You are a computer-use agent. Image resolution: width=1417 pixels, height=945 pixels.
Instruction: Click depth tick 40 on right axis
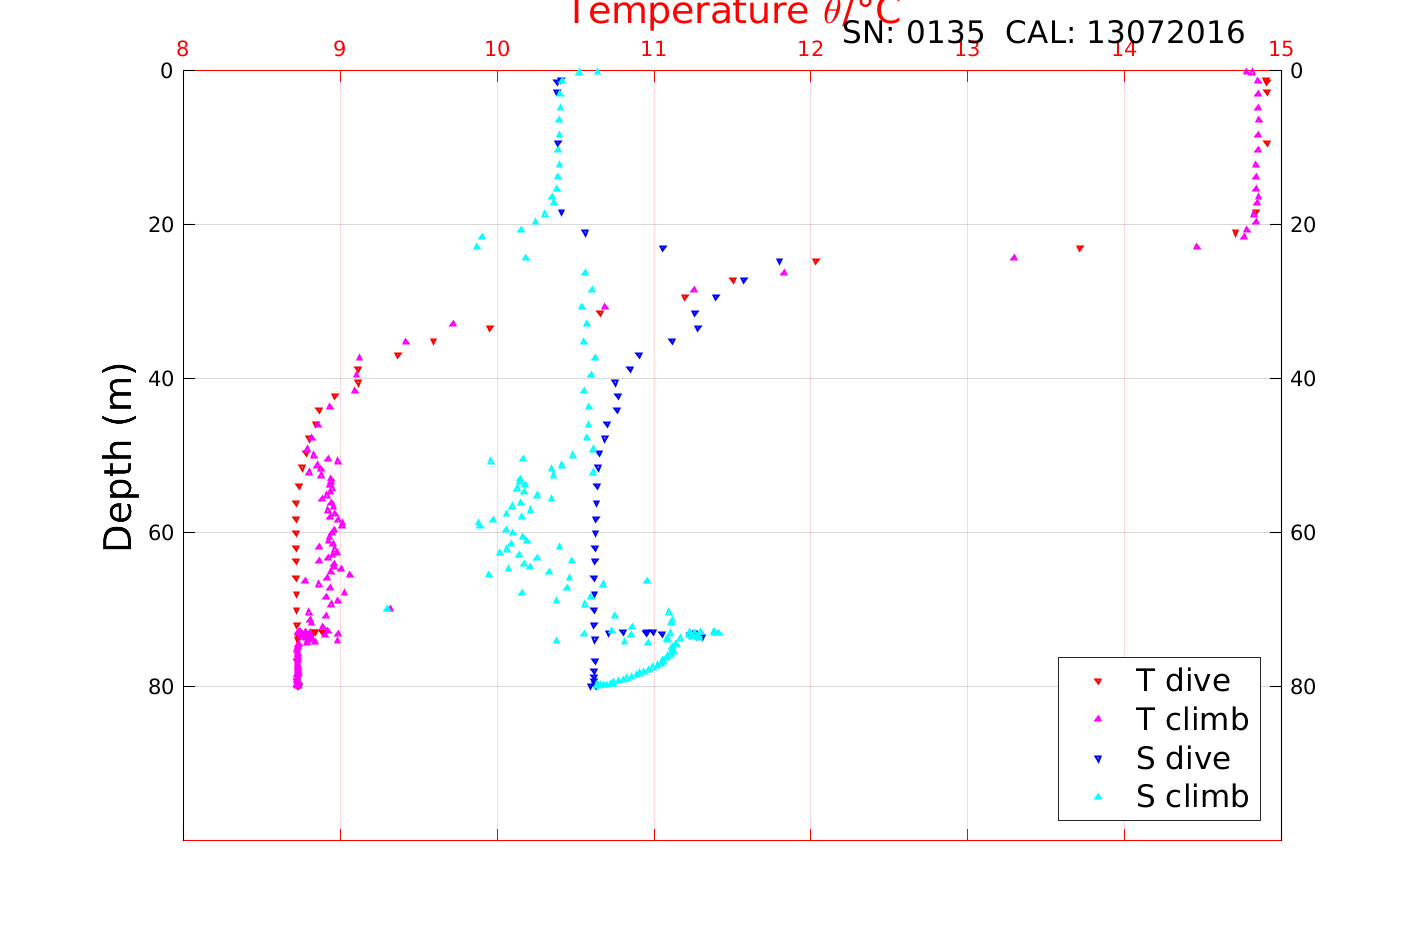tap(1303, 379)
